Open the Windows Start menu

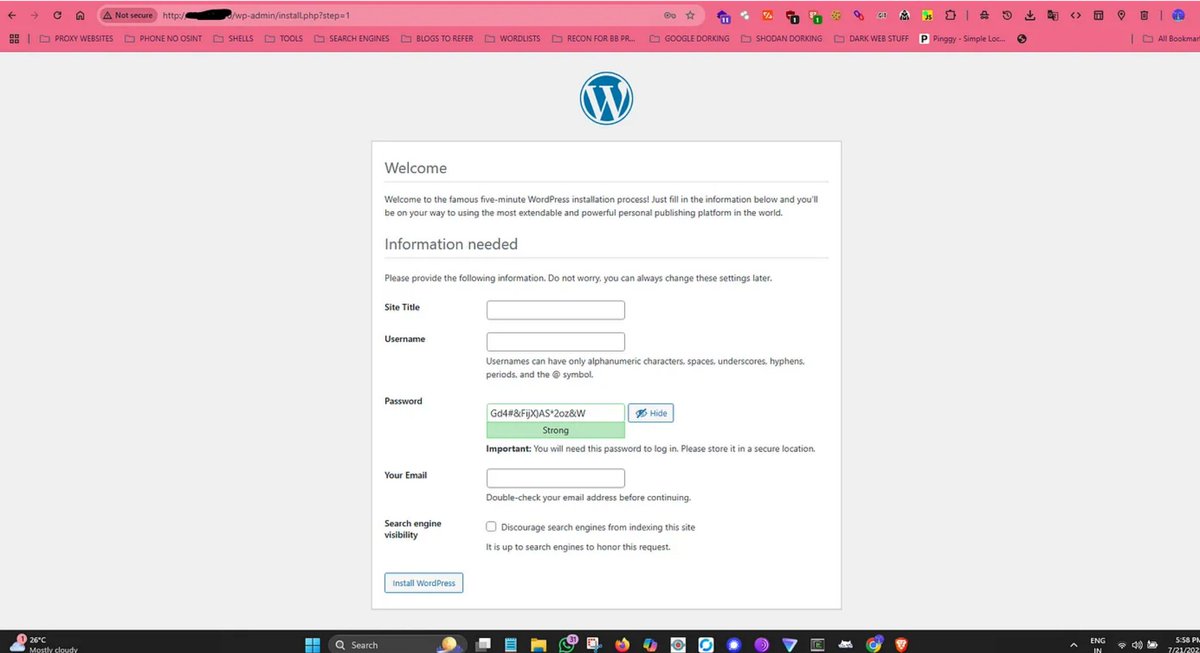point(310,644)
